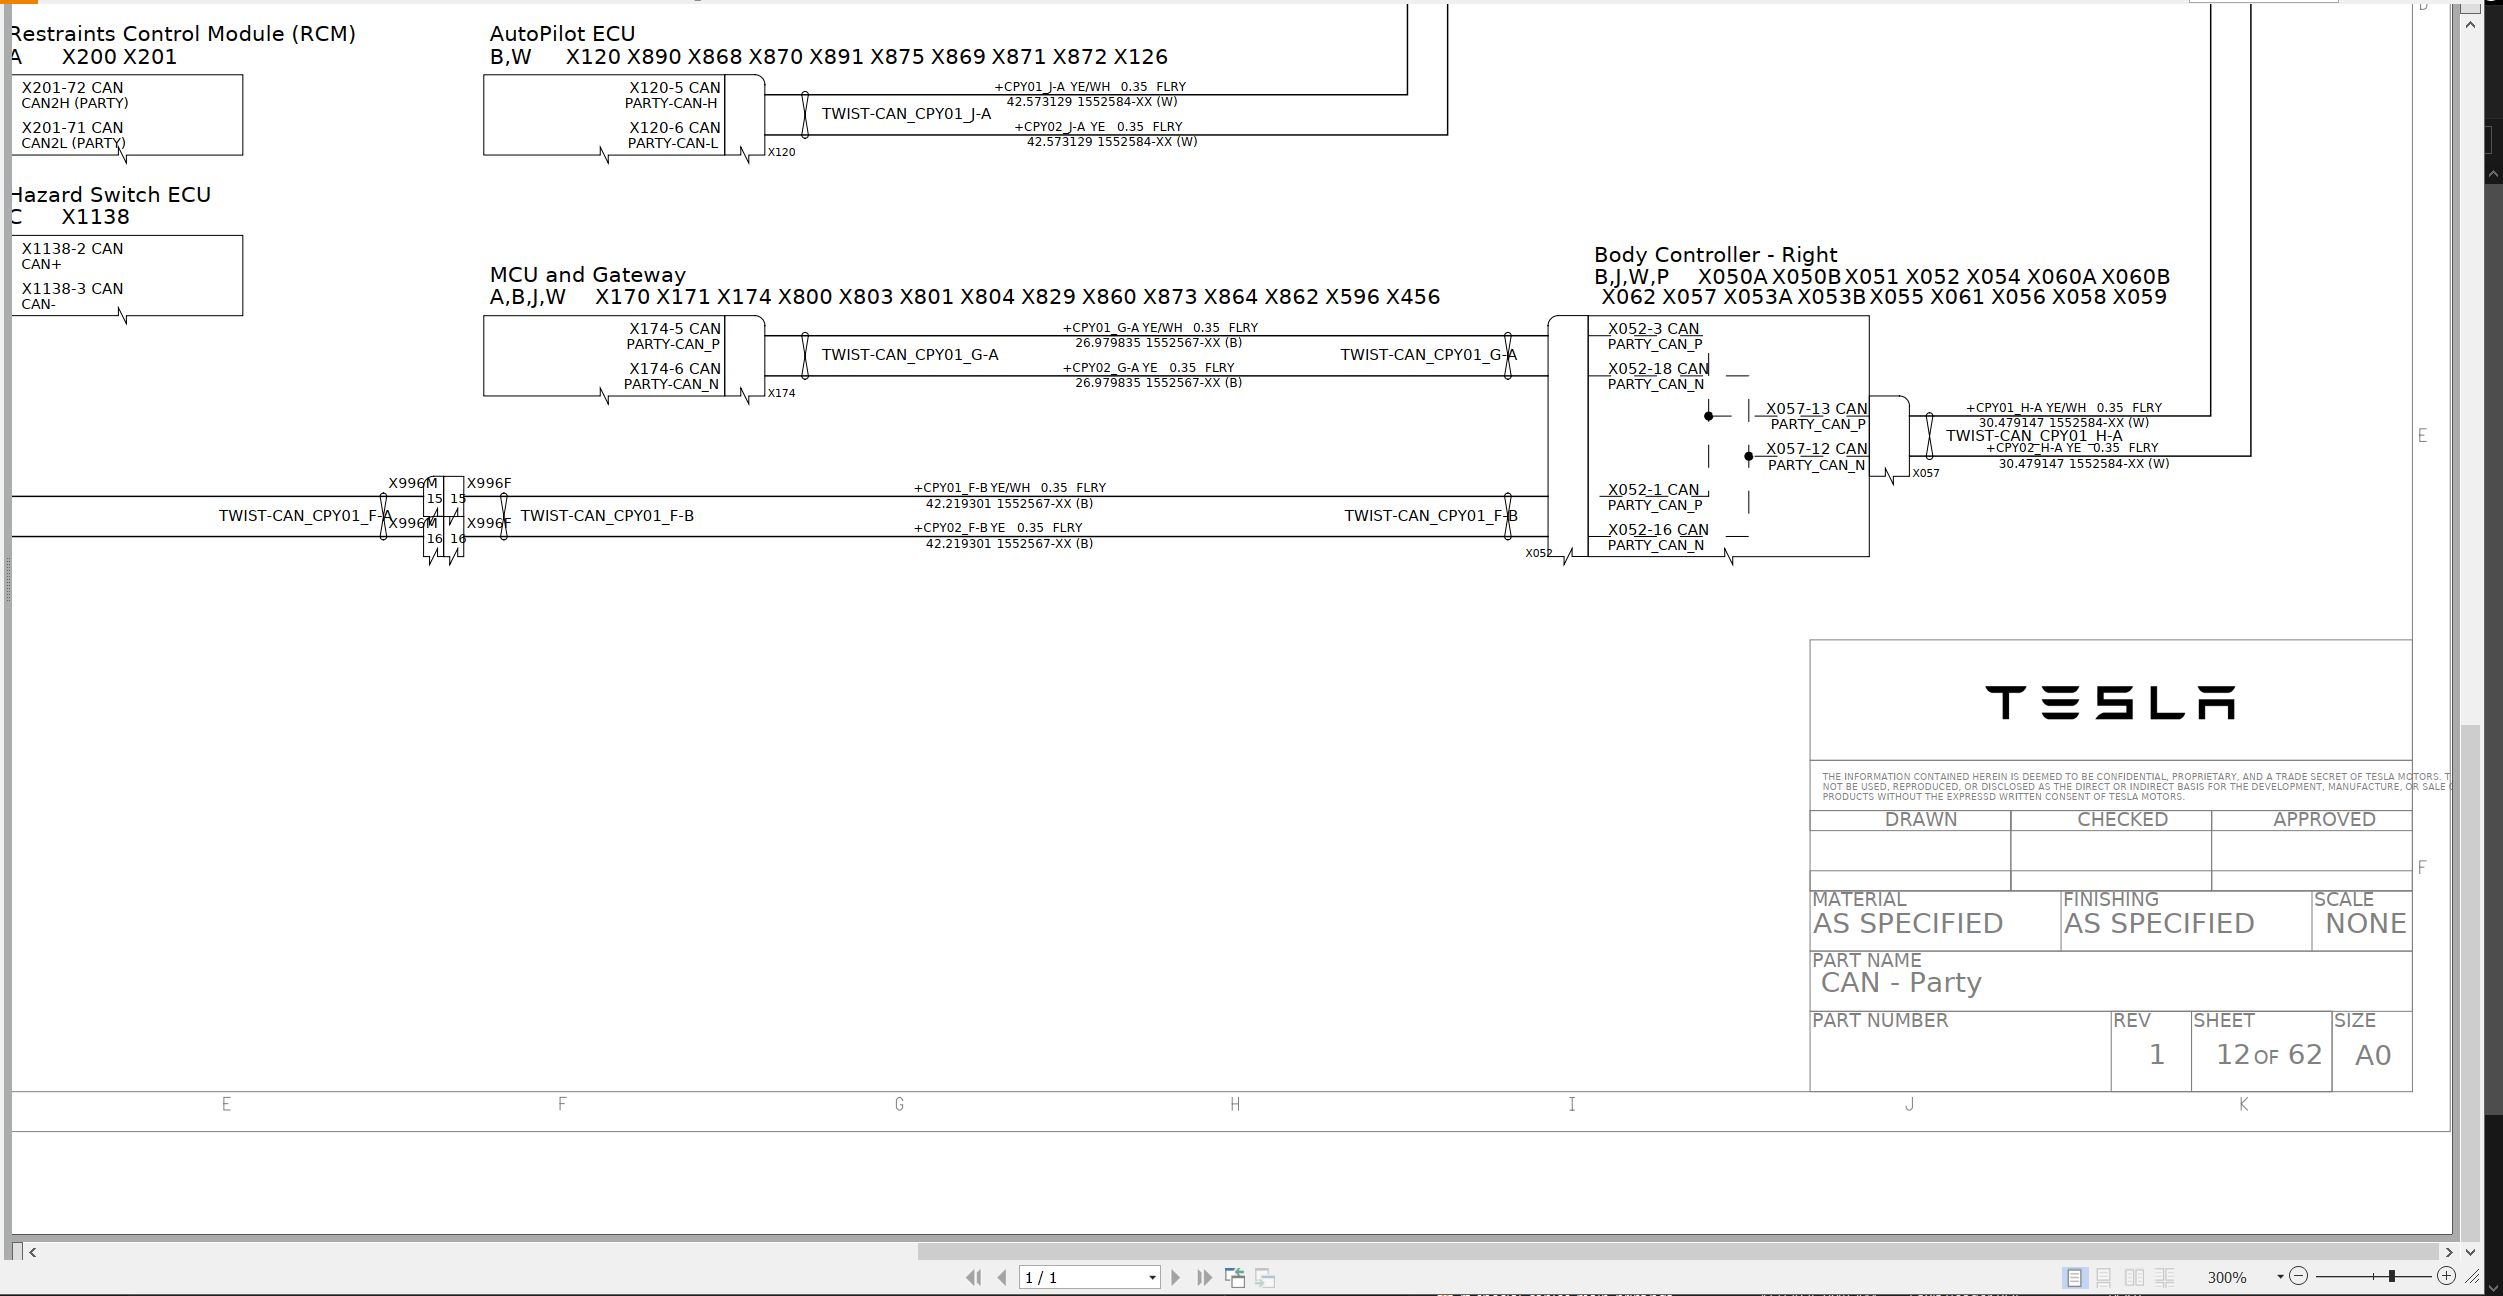The image size is (2503, 1296).
Task: Go to the first page
Action: 972,1277
